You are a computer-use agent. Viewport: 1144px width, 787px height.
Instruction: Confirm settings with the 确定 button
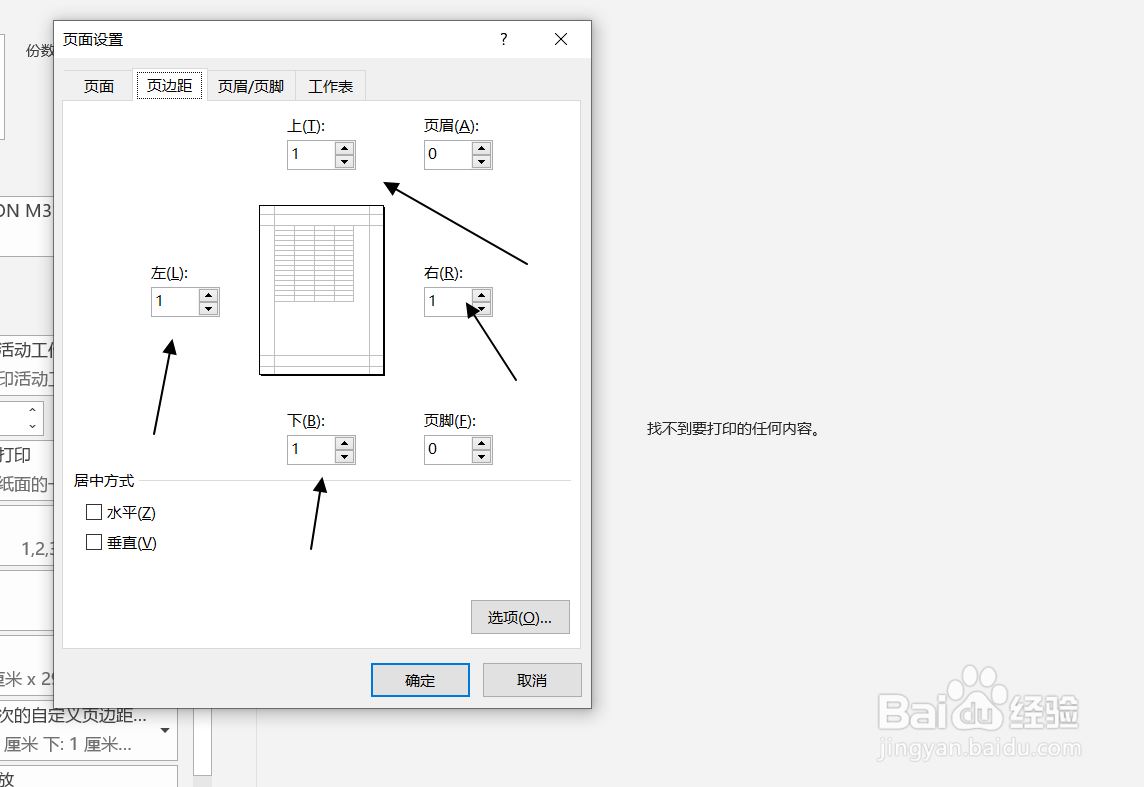pos(420,680)
